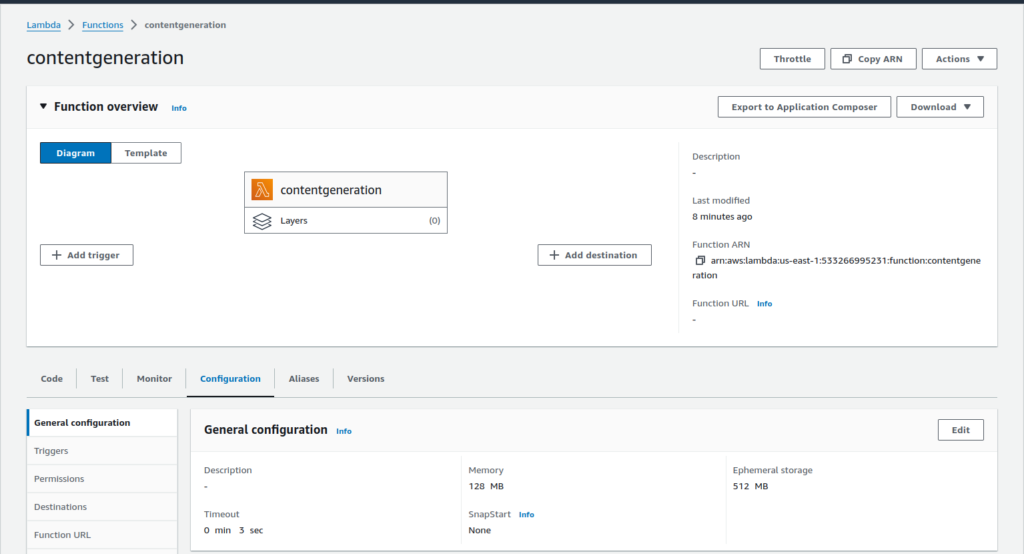The image size is (1024, 554).
Task: Open Info link next to Function overview
Action: [179, 108]
